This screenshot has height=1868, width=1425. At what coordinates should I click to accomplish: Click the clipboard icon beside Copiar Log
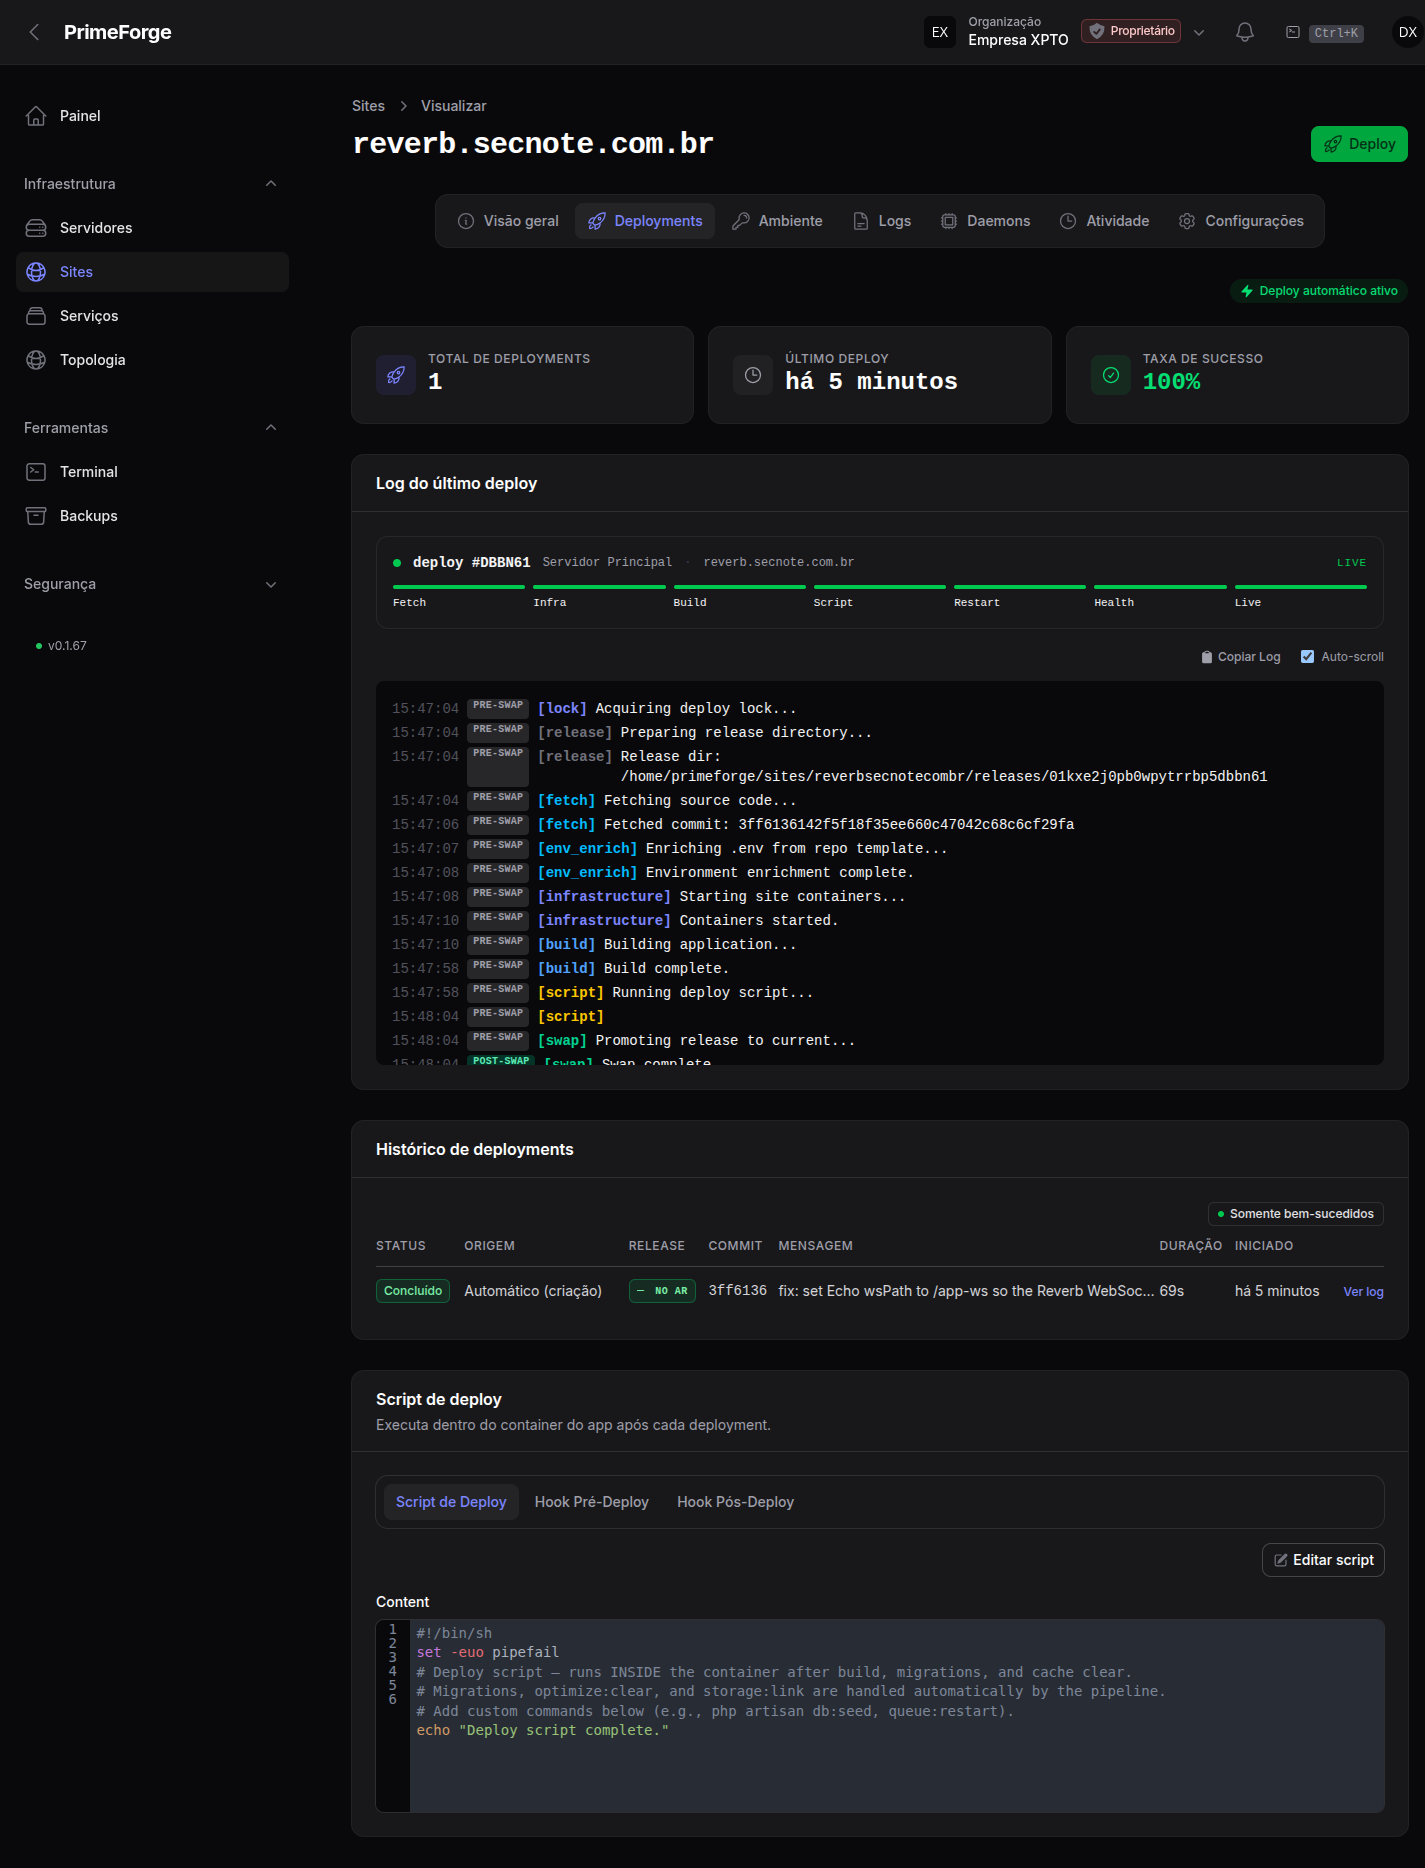pyautogui.click(x=1207, y=657)
